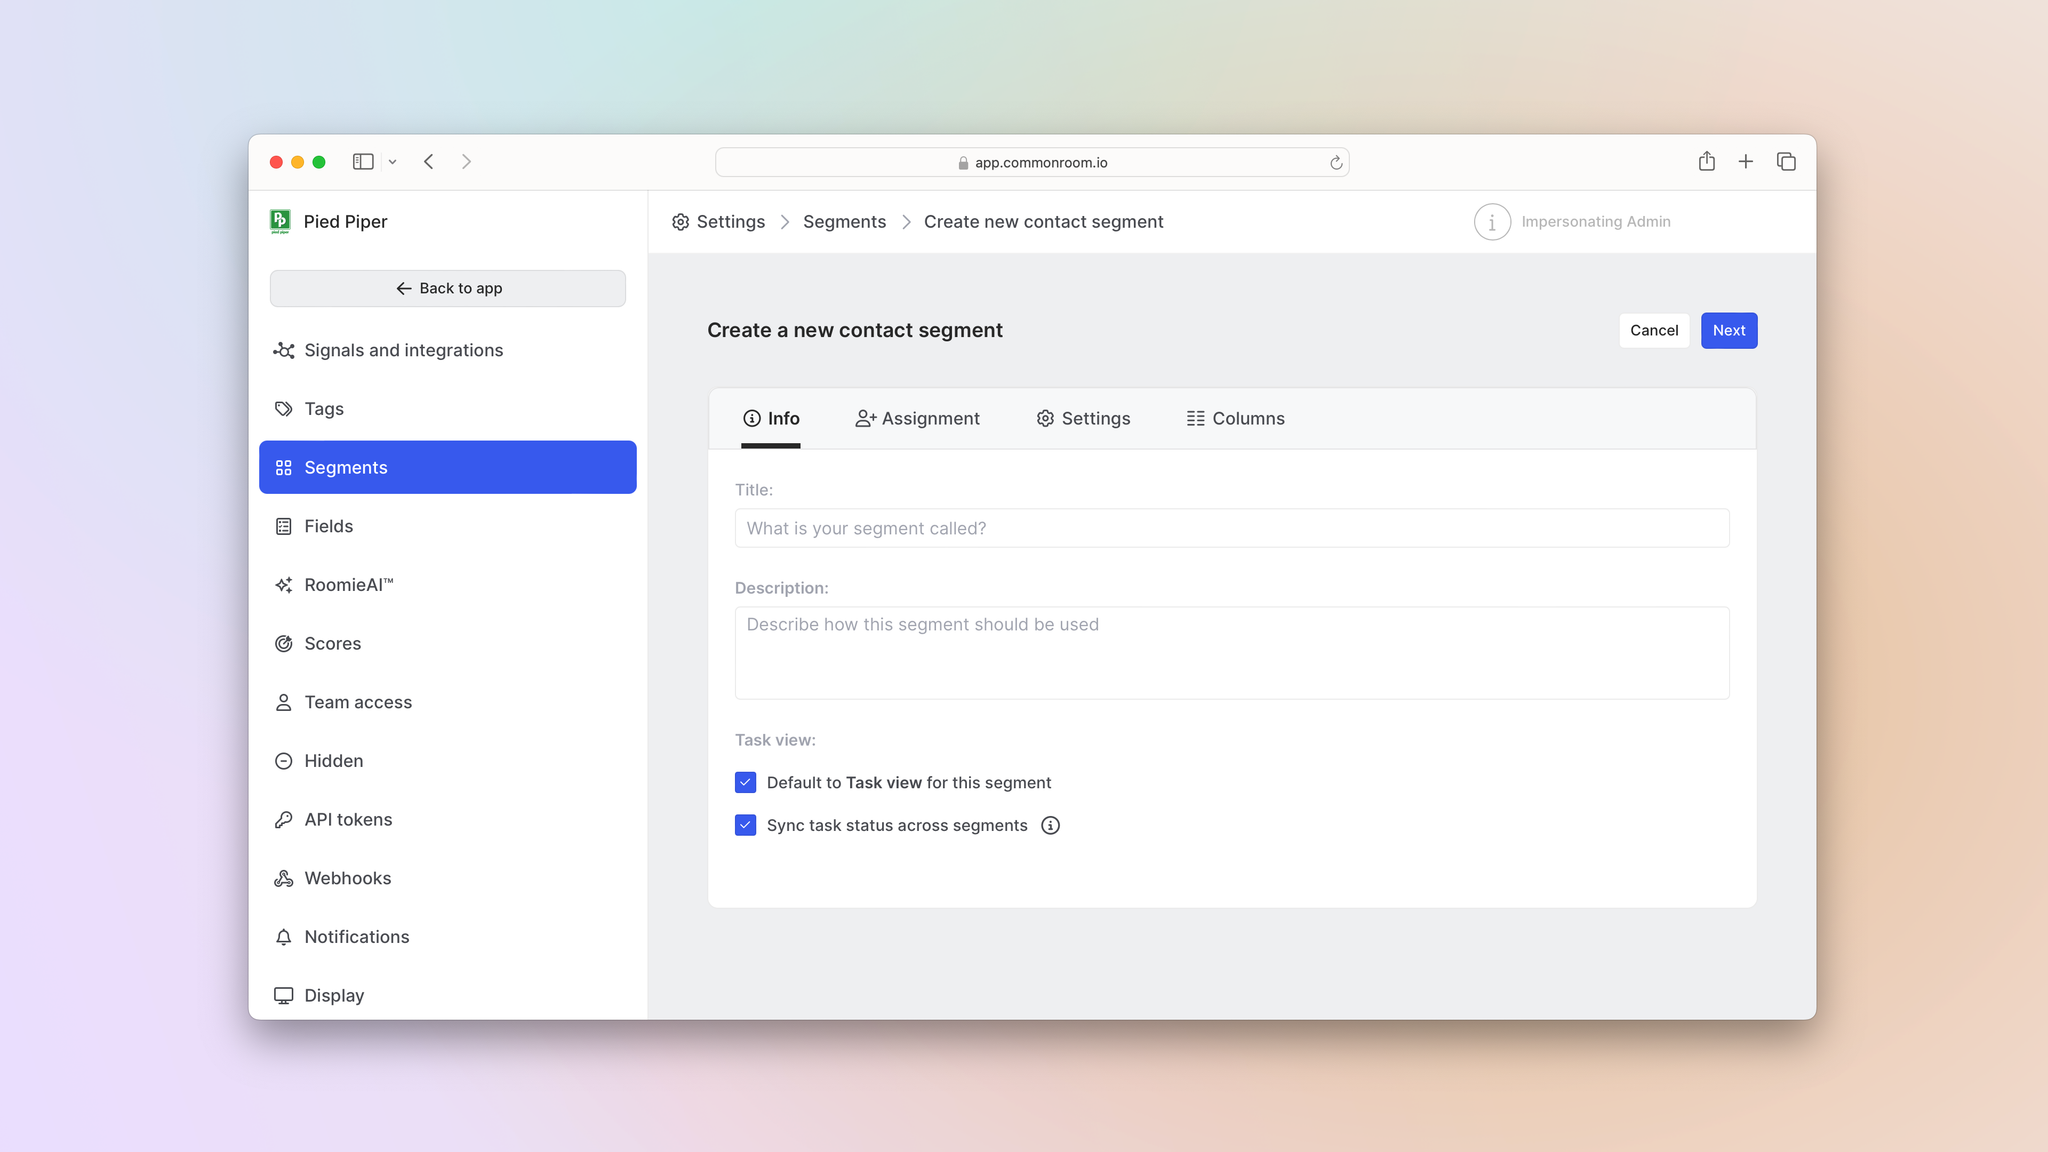This screenshot has height=1152, width=2048.
Task: Open Notifications settings
Action: coord(448,937)
